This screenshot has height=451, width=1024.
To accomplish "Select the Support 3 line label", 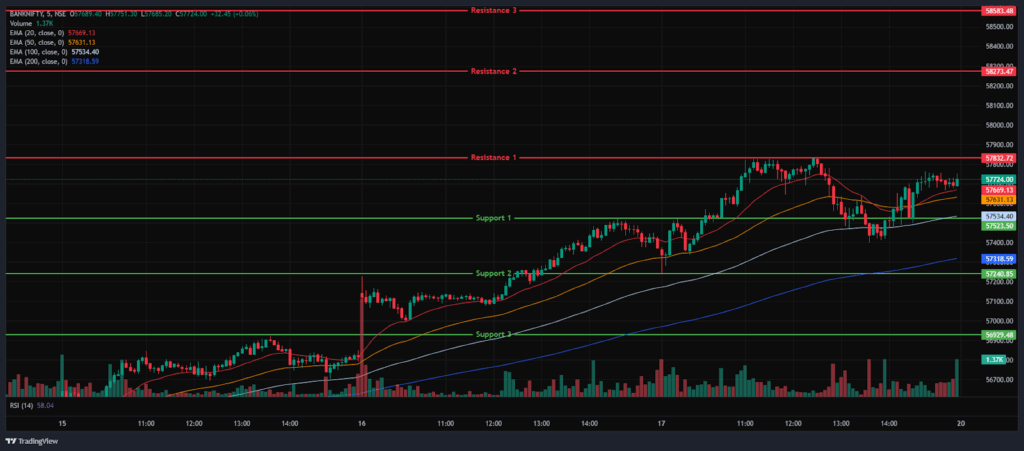I will tap(493, 334).
